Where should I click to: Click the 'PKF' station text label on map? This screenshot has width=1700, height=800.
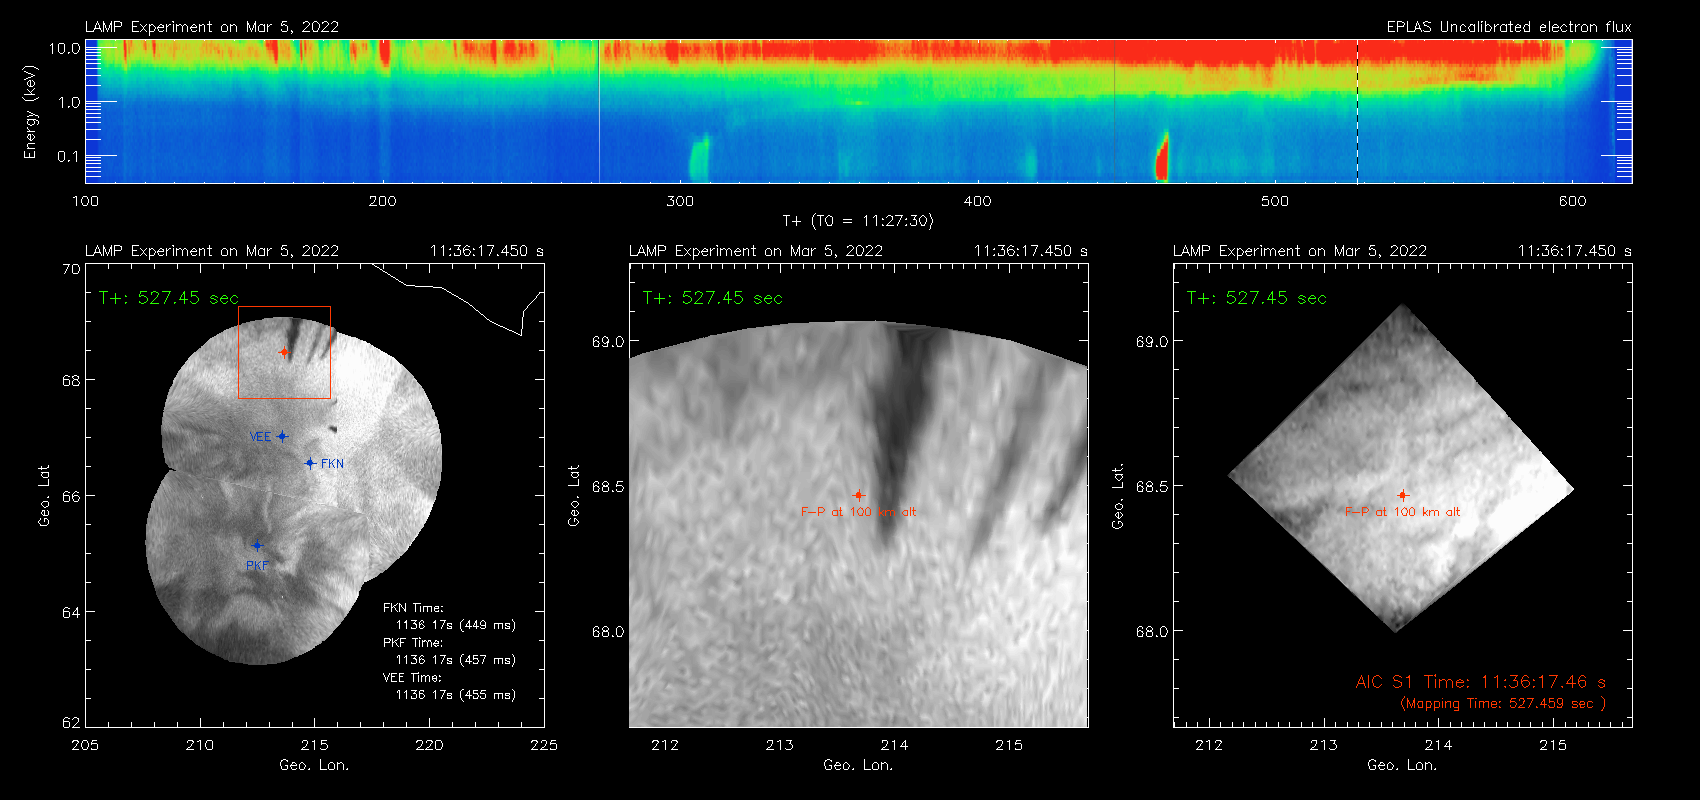(x=257, y=566)
